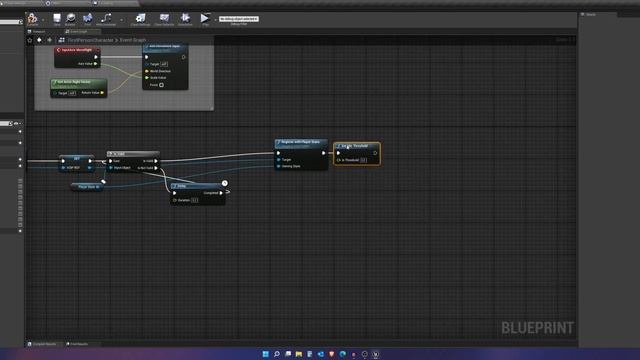Click the back navigation arrow in graph
640x360 pixels.
click(39, 40)
